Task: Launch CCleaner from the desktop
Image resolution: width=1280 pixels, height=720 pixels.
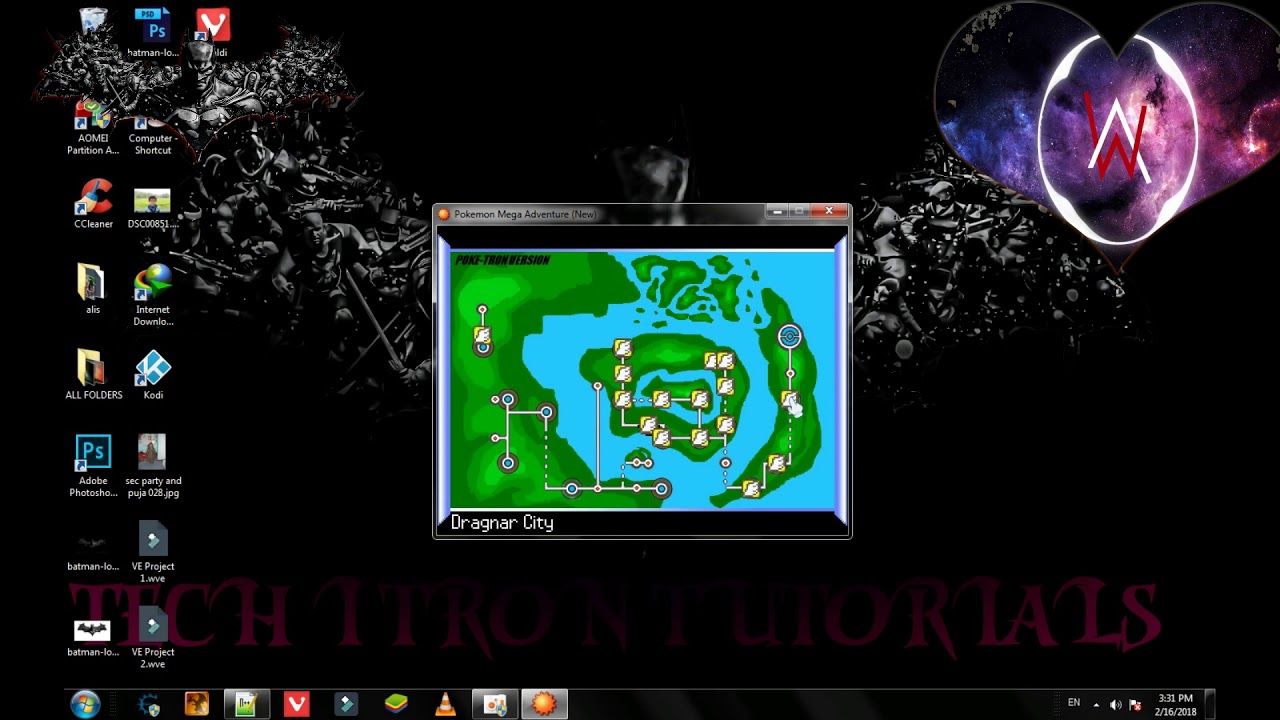Action: 93,205
